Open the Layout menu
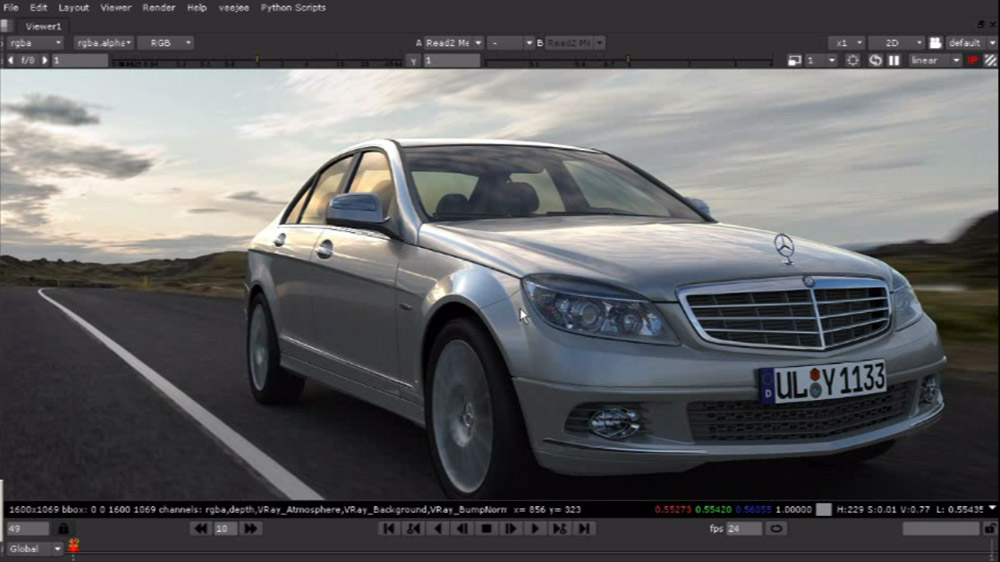This screenshot has height=562, width=1000. [x=74, y=8]
